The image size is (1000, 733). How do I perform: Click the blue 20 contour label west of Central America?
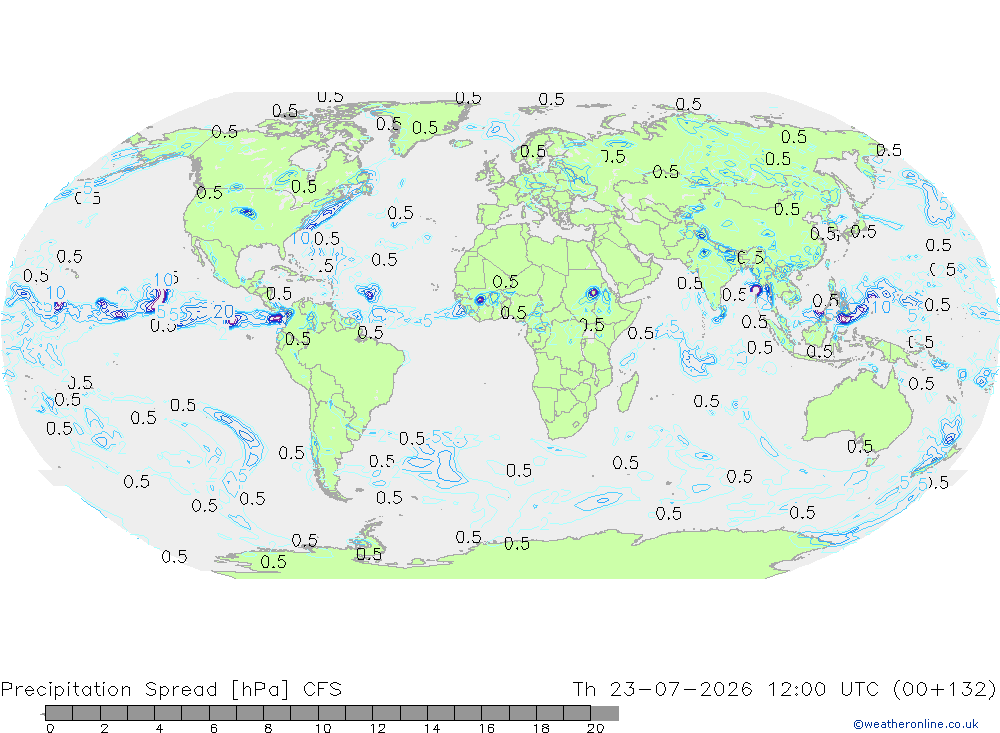coord(223,311)
